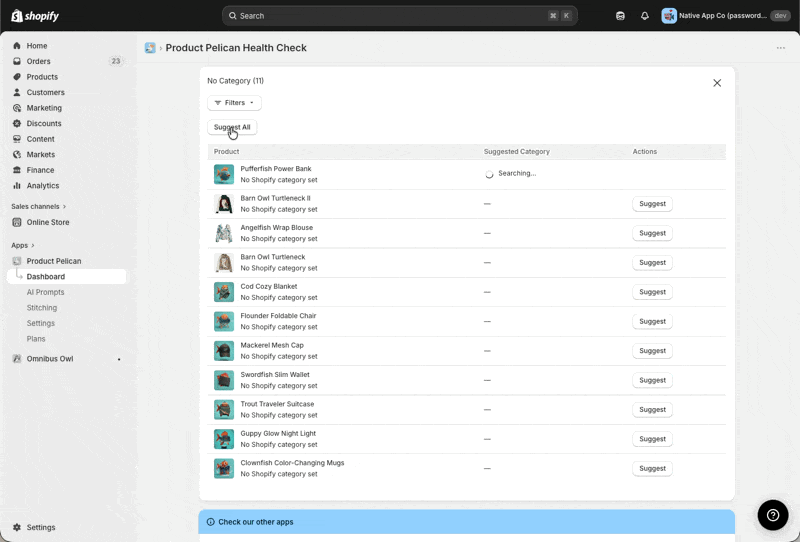800x542 pixels.
Task: Click the Content icon in sidebar
Action: (x=17, y=139)
